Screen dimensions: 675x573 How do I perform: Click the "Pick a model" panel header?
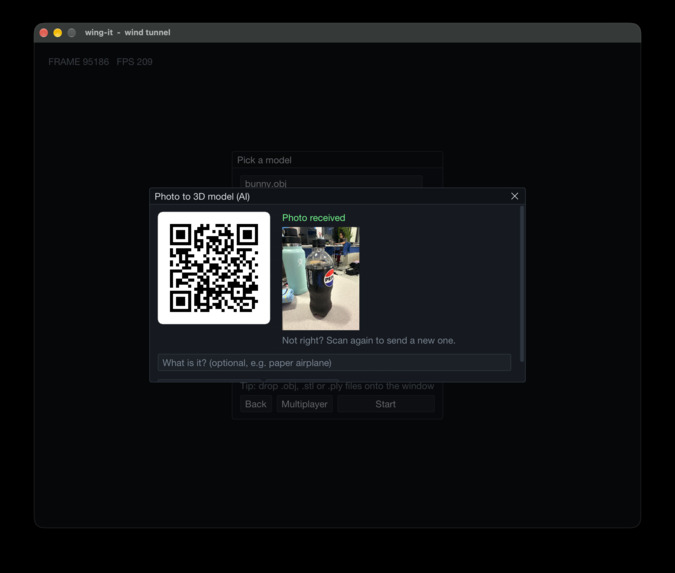(338, 160)
